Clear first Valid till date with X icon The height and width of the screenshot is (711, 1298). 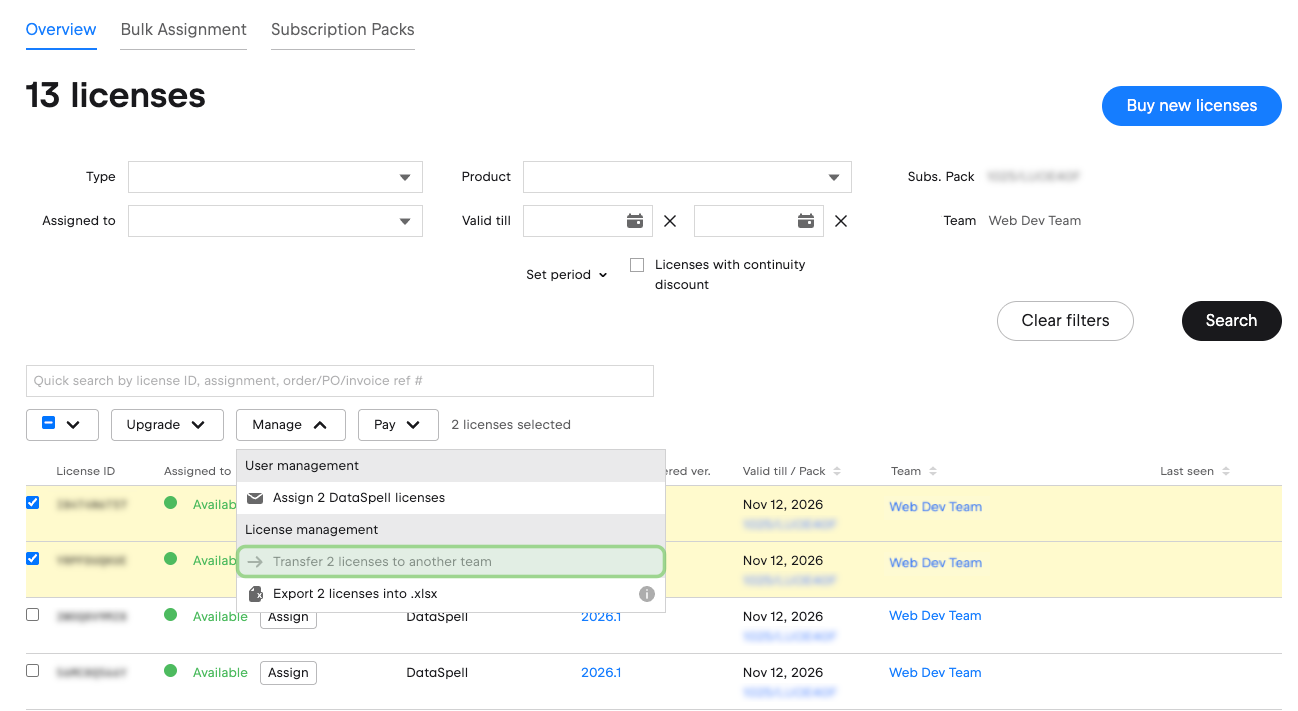pos(670,221)
